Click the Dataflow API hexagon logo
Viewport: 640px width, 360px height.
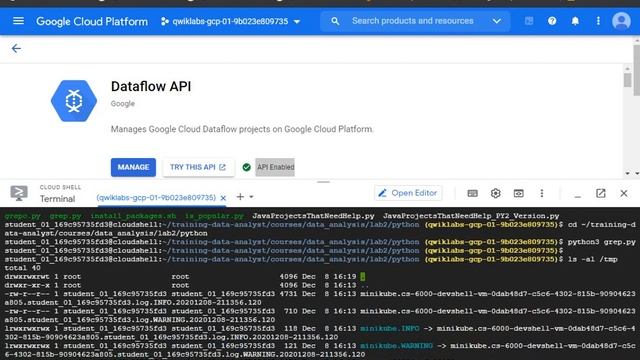74,101
